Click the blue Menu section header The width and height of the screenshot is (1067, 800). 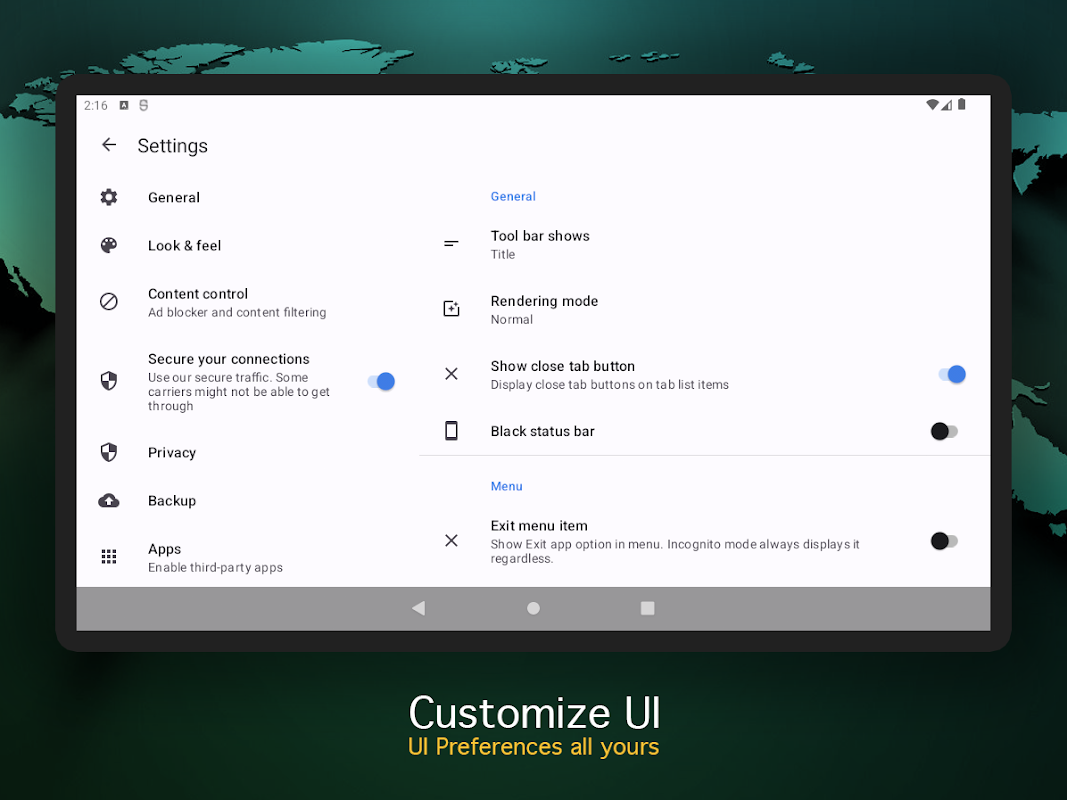(507, 486)
